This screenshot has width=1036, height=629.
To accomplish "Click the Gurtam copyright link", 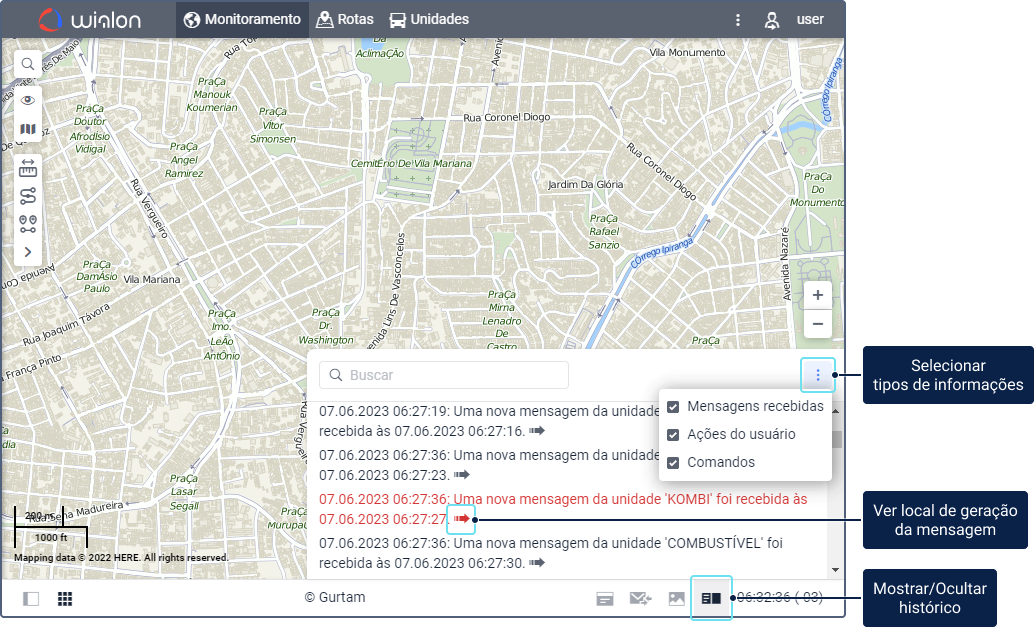I will pyautogui.click(x=335, y=597).
